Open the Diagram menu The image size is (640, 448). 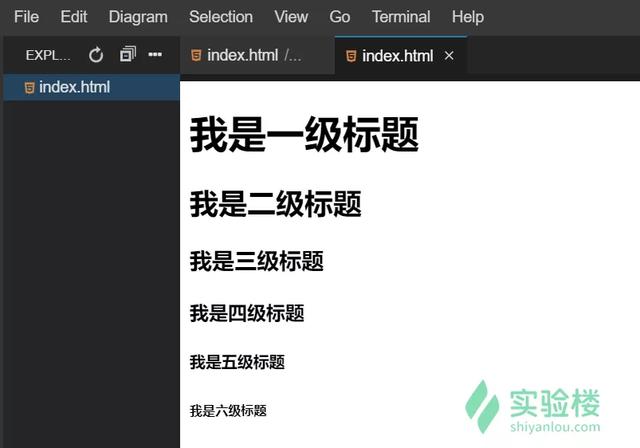click(x=138, y=17)
